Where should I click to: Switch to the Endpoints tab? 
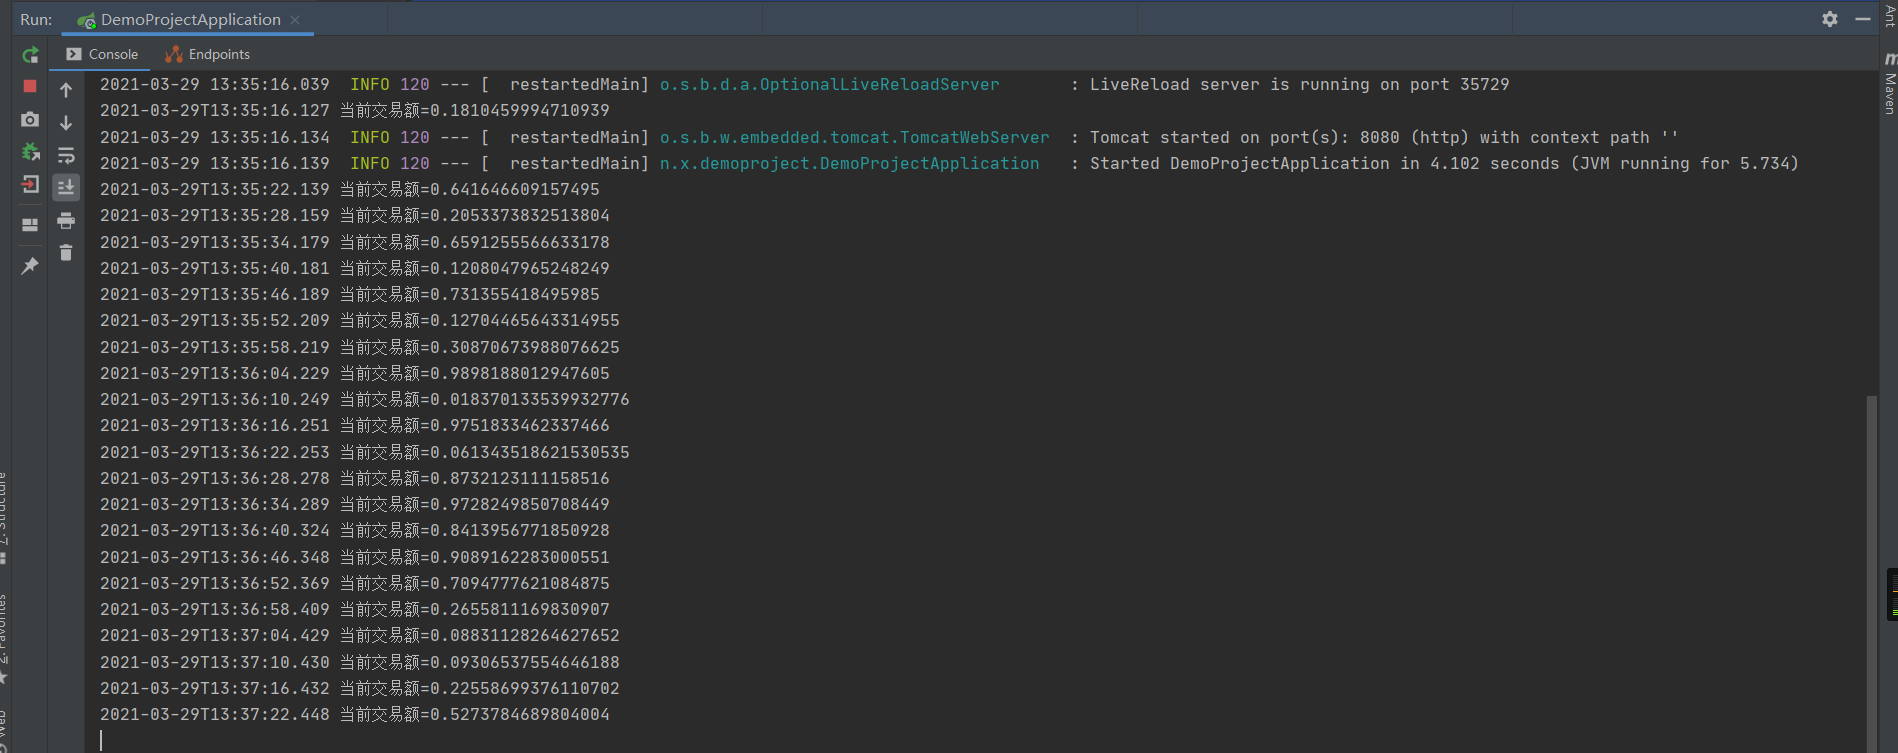point(208,54)
